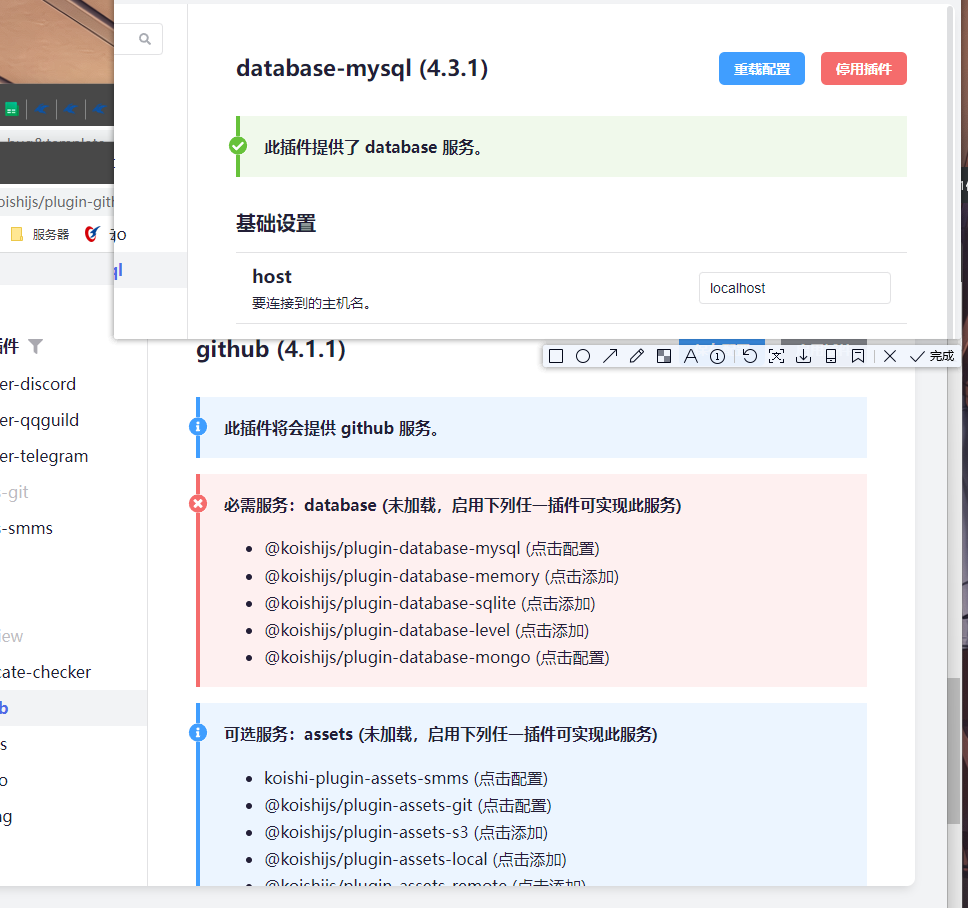Configure the koishi-plugin-assets-smms link
Viewport: 968px width, 908px height.
click(406, 779)
